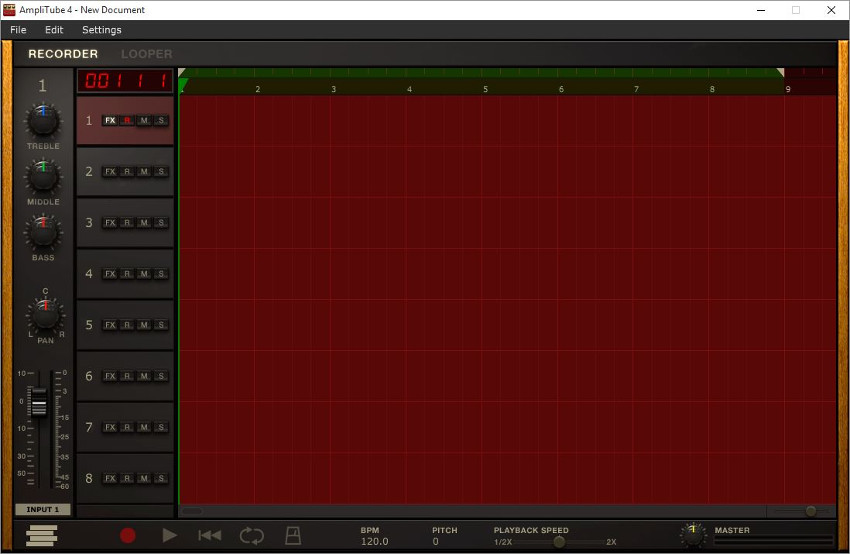Mute track 2
The image size is (850, 554).
coord(144,171)
